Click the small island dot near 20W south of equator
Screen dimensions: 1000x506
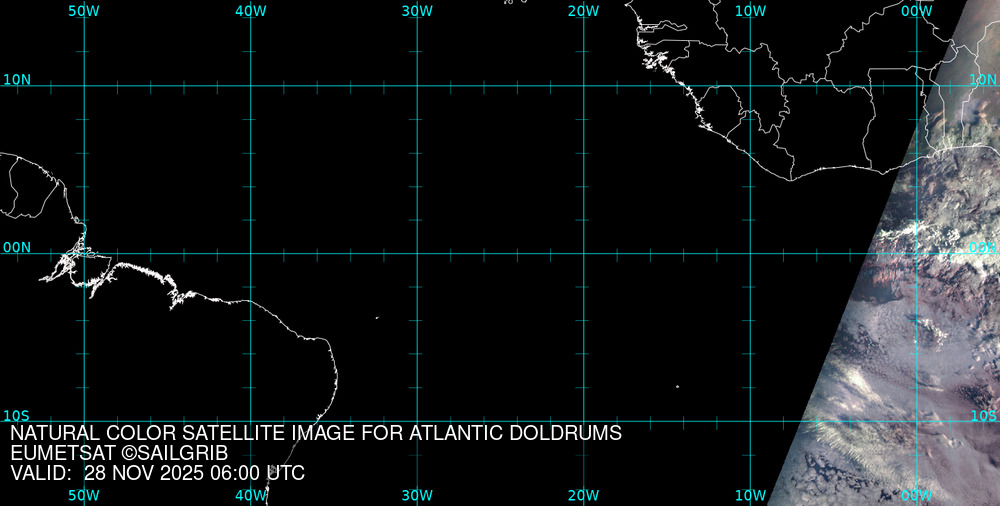pyautogui.click(x=677, y=387)
